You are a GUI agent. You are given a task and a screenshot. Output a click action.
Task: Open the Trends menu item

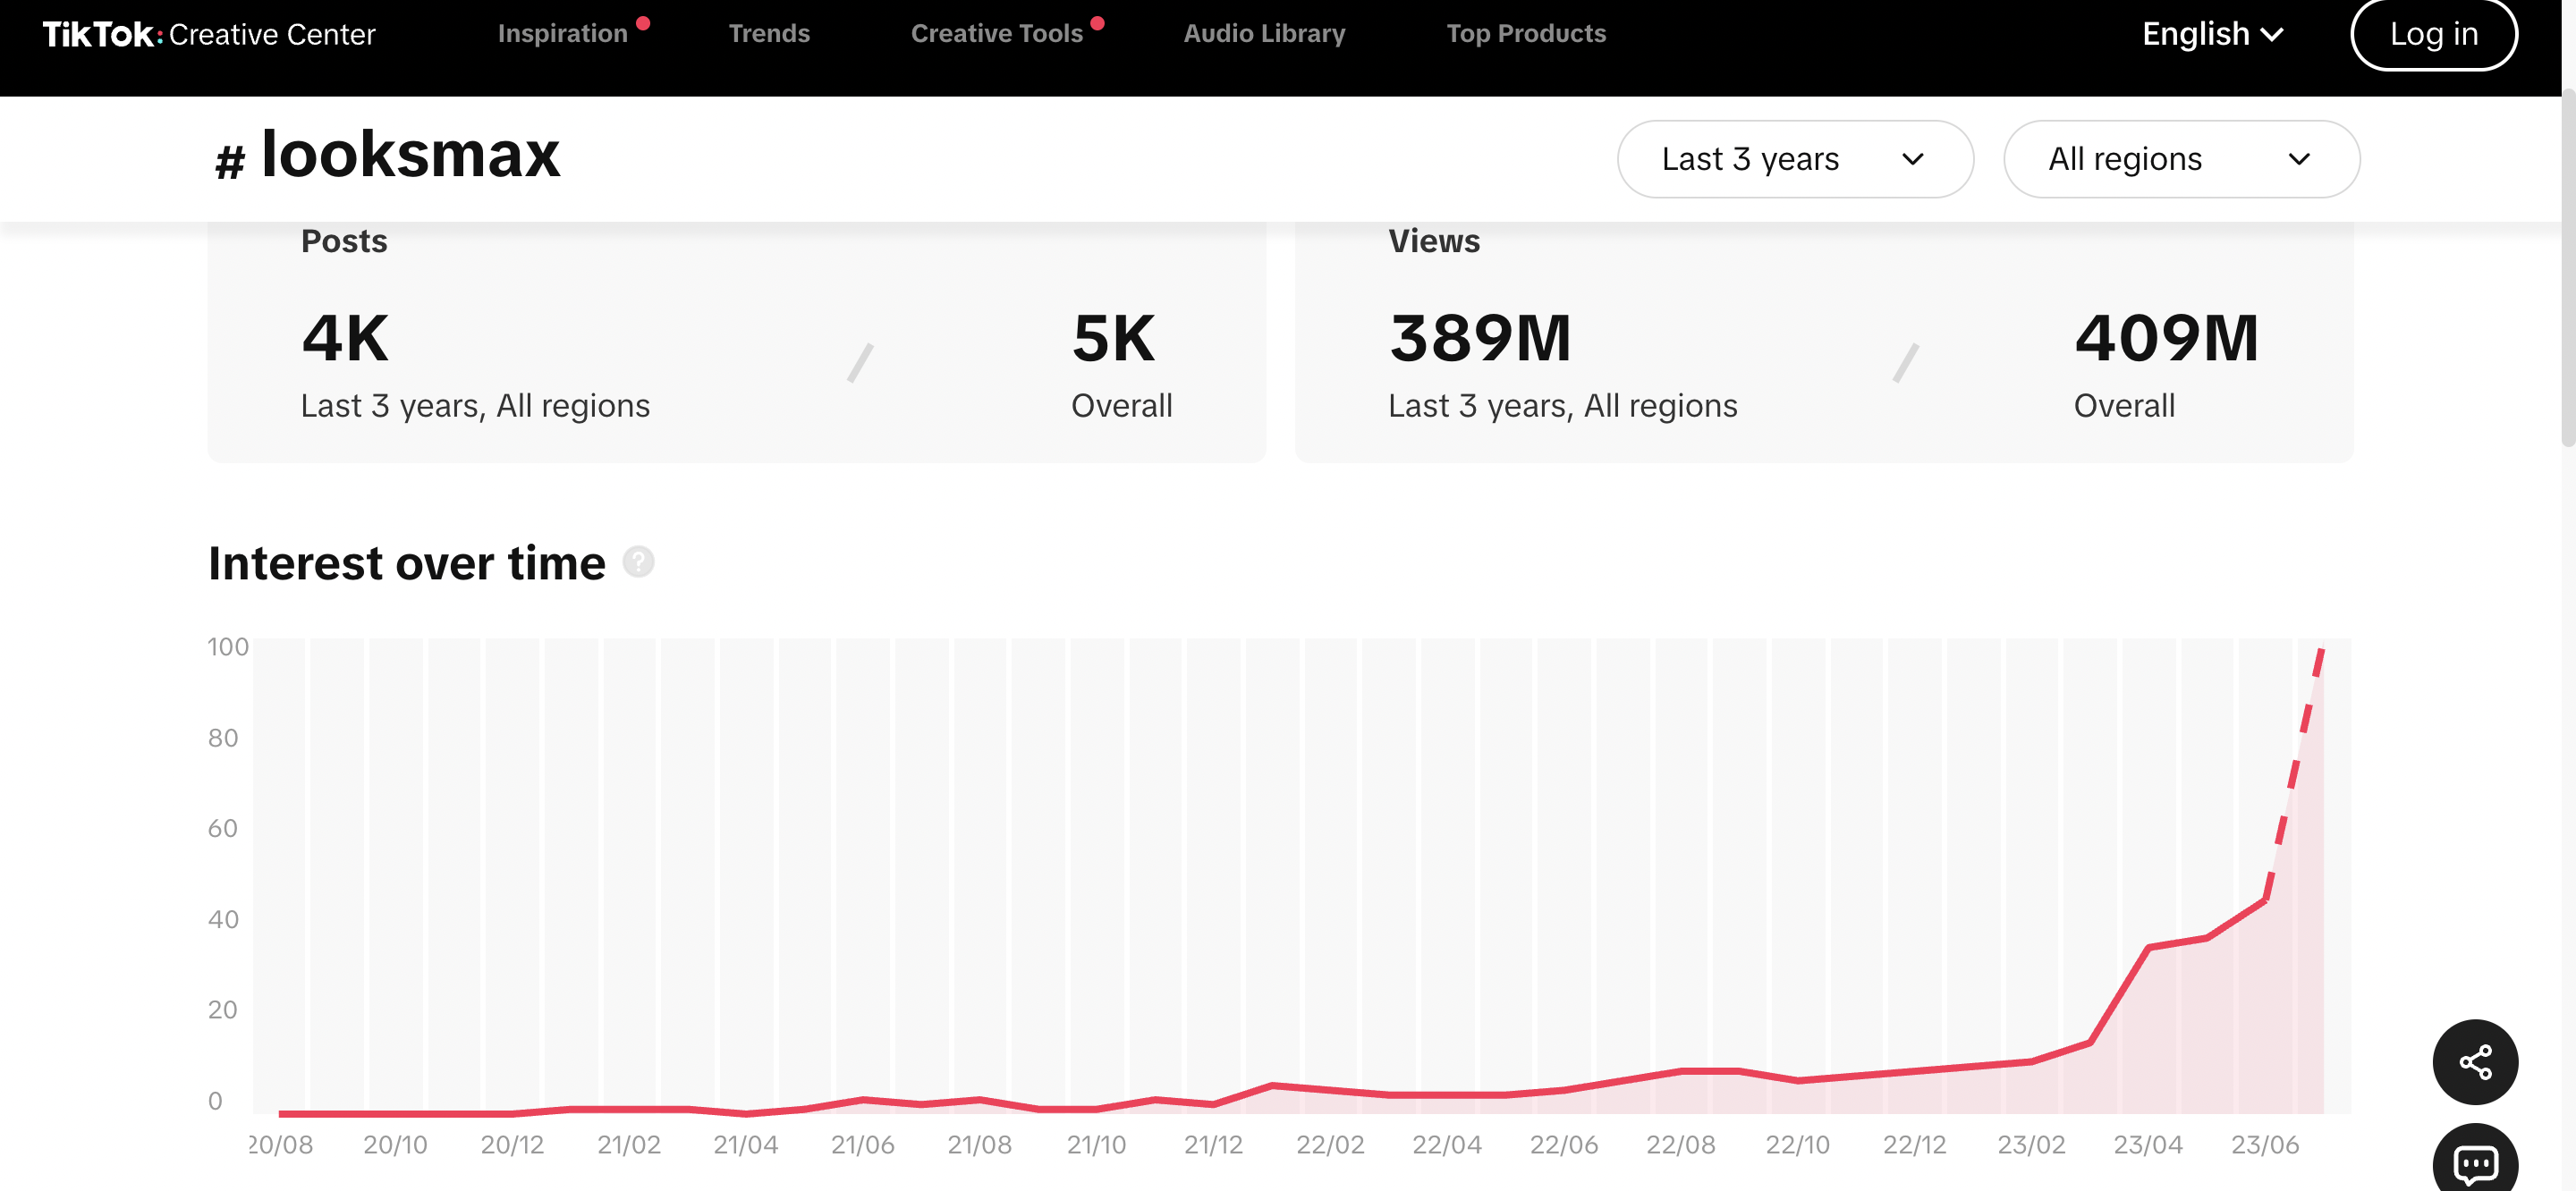point(769,34)
